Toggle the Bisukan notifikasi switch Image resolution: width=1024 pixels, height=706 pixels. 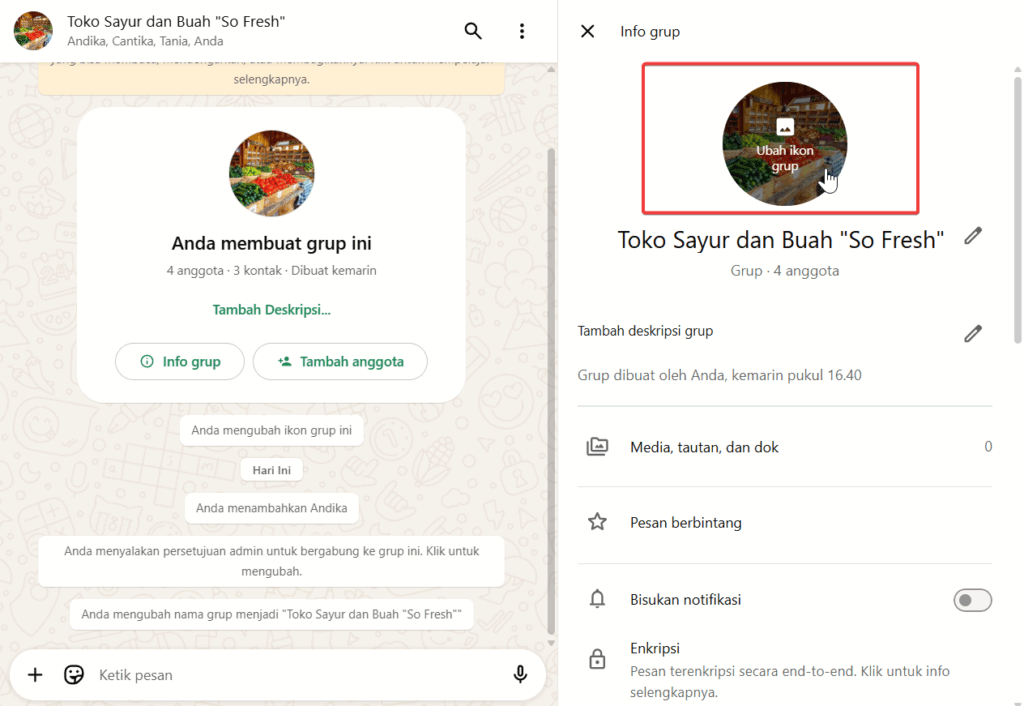pos(972,600)
